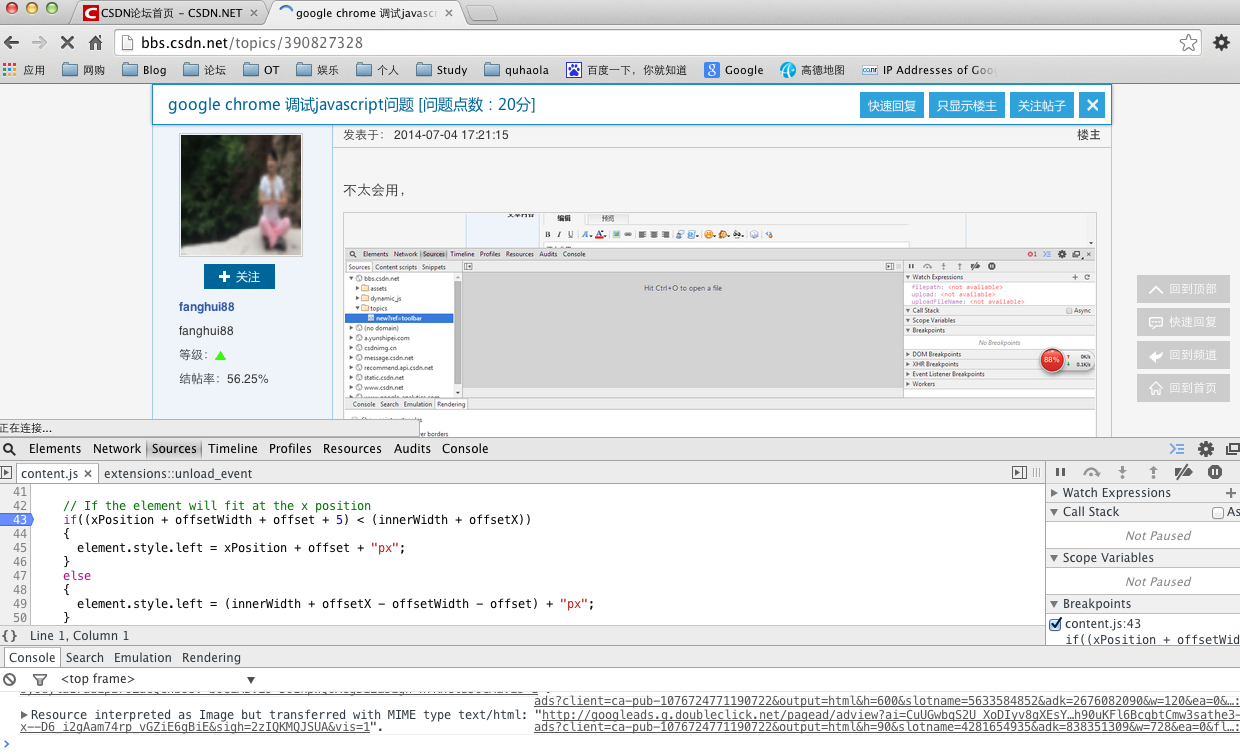Step into next function call
The height and width of the screenshot is (754, 1240).
pos(1123,473)
